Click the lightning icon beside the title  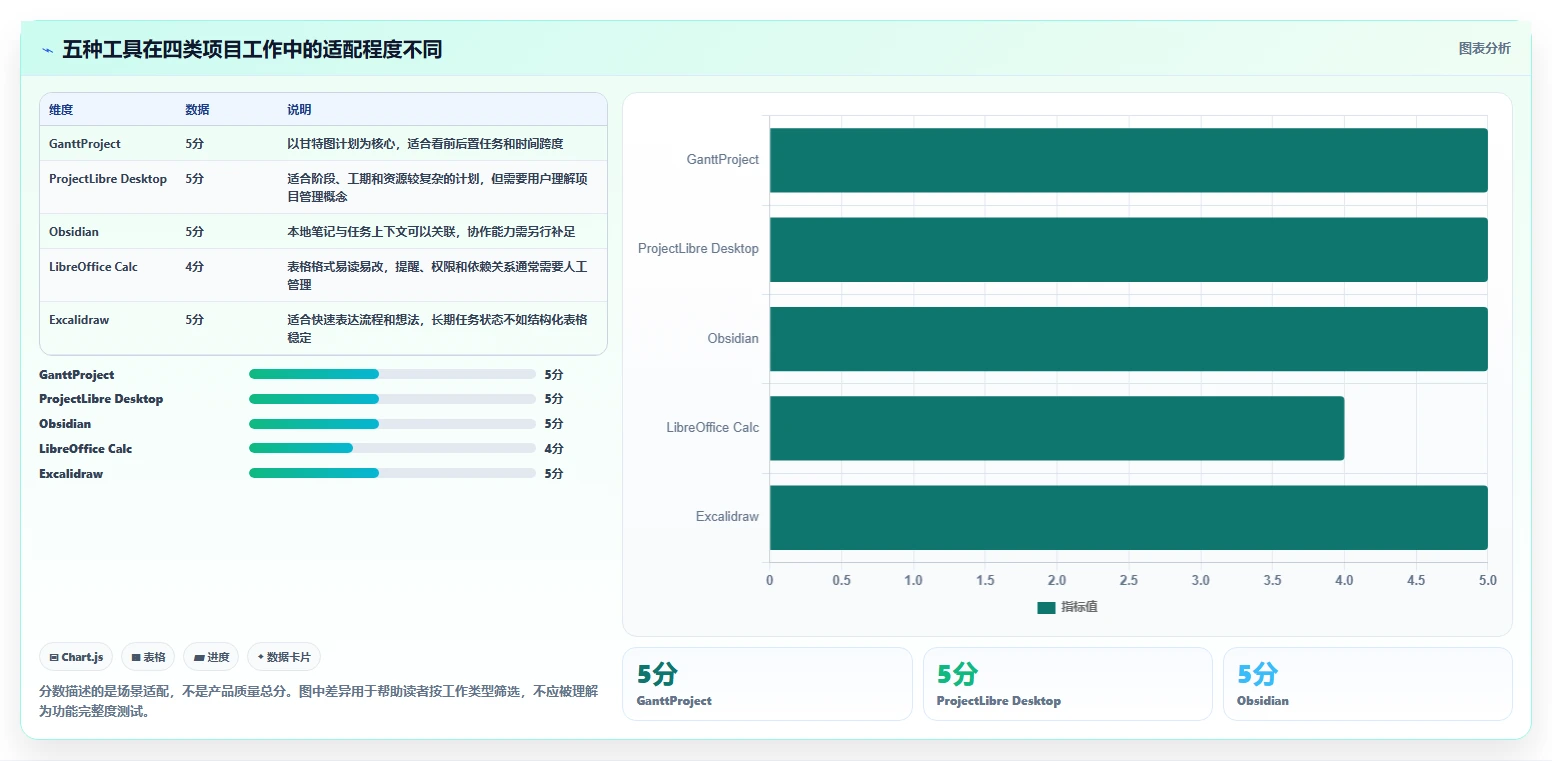click(x=47, y=50)
